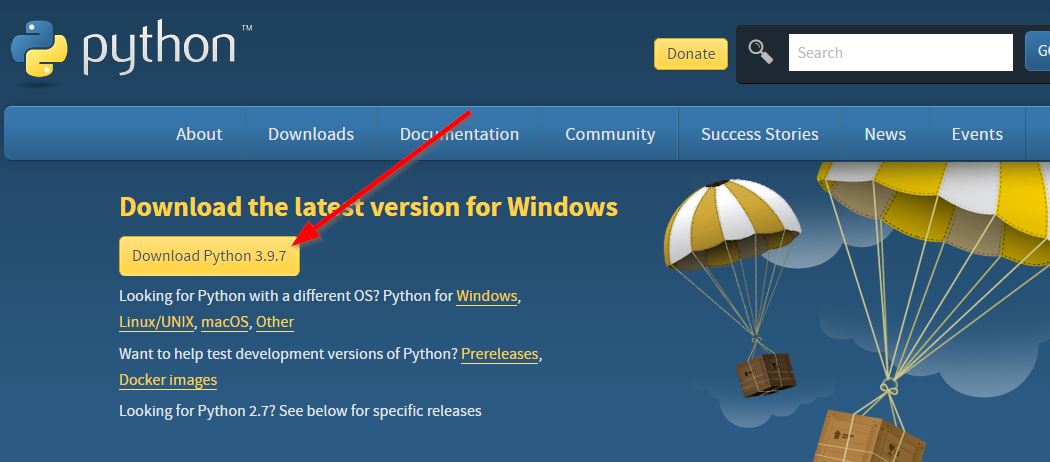
Task: Follow the Other OS link
Action: click(275, 322)
